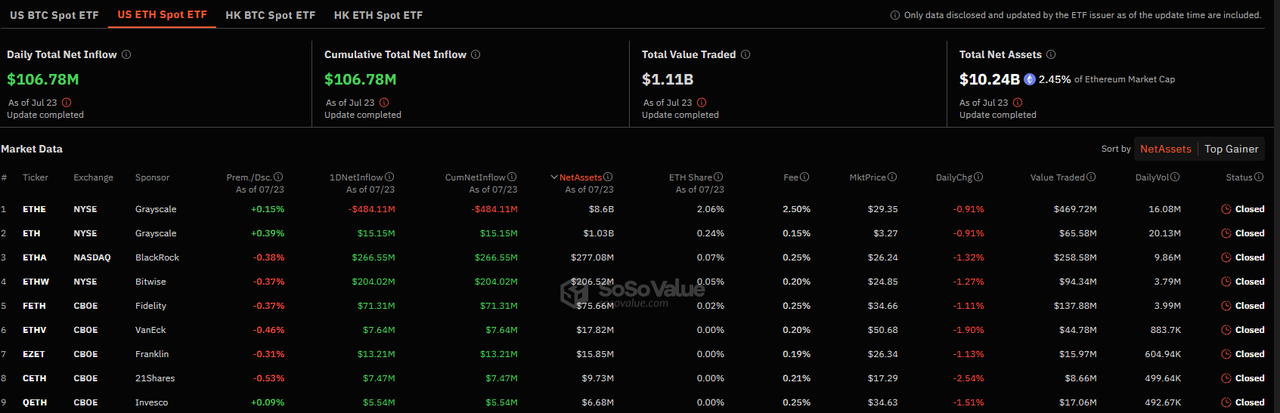
Task: Click info icon on DailyVol column header
Action: point(1176,177)
